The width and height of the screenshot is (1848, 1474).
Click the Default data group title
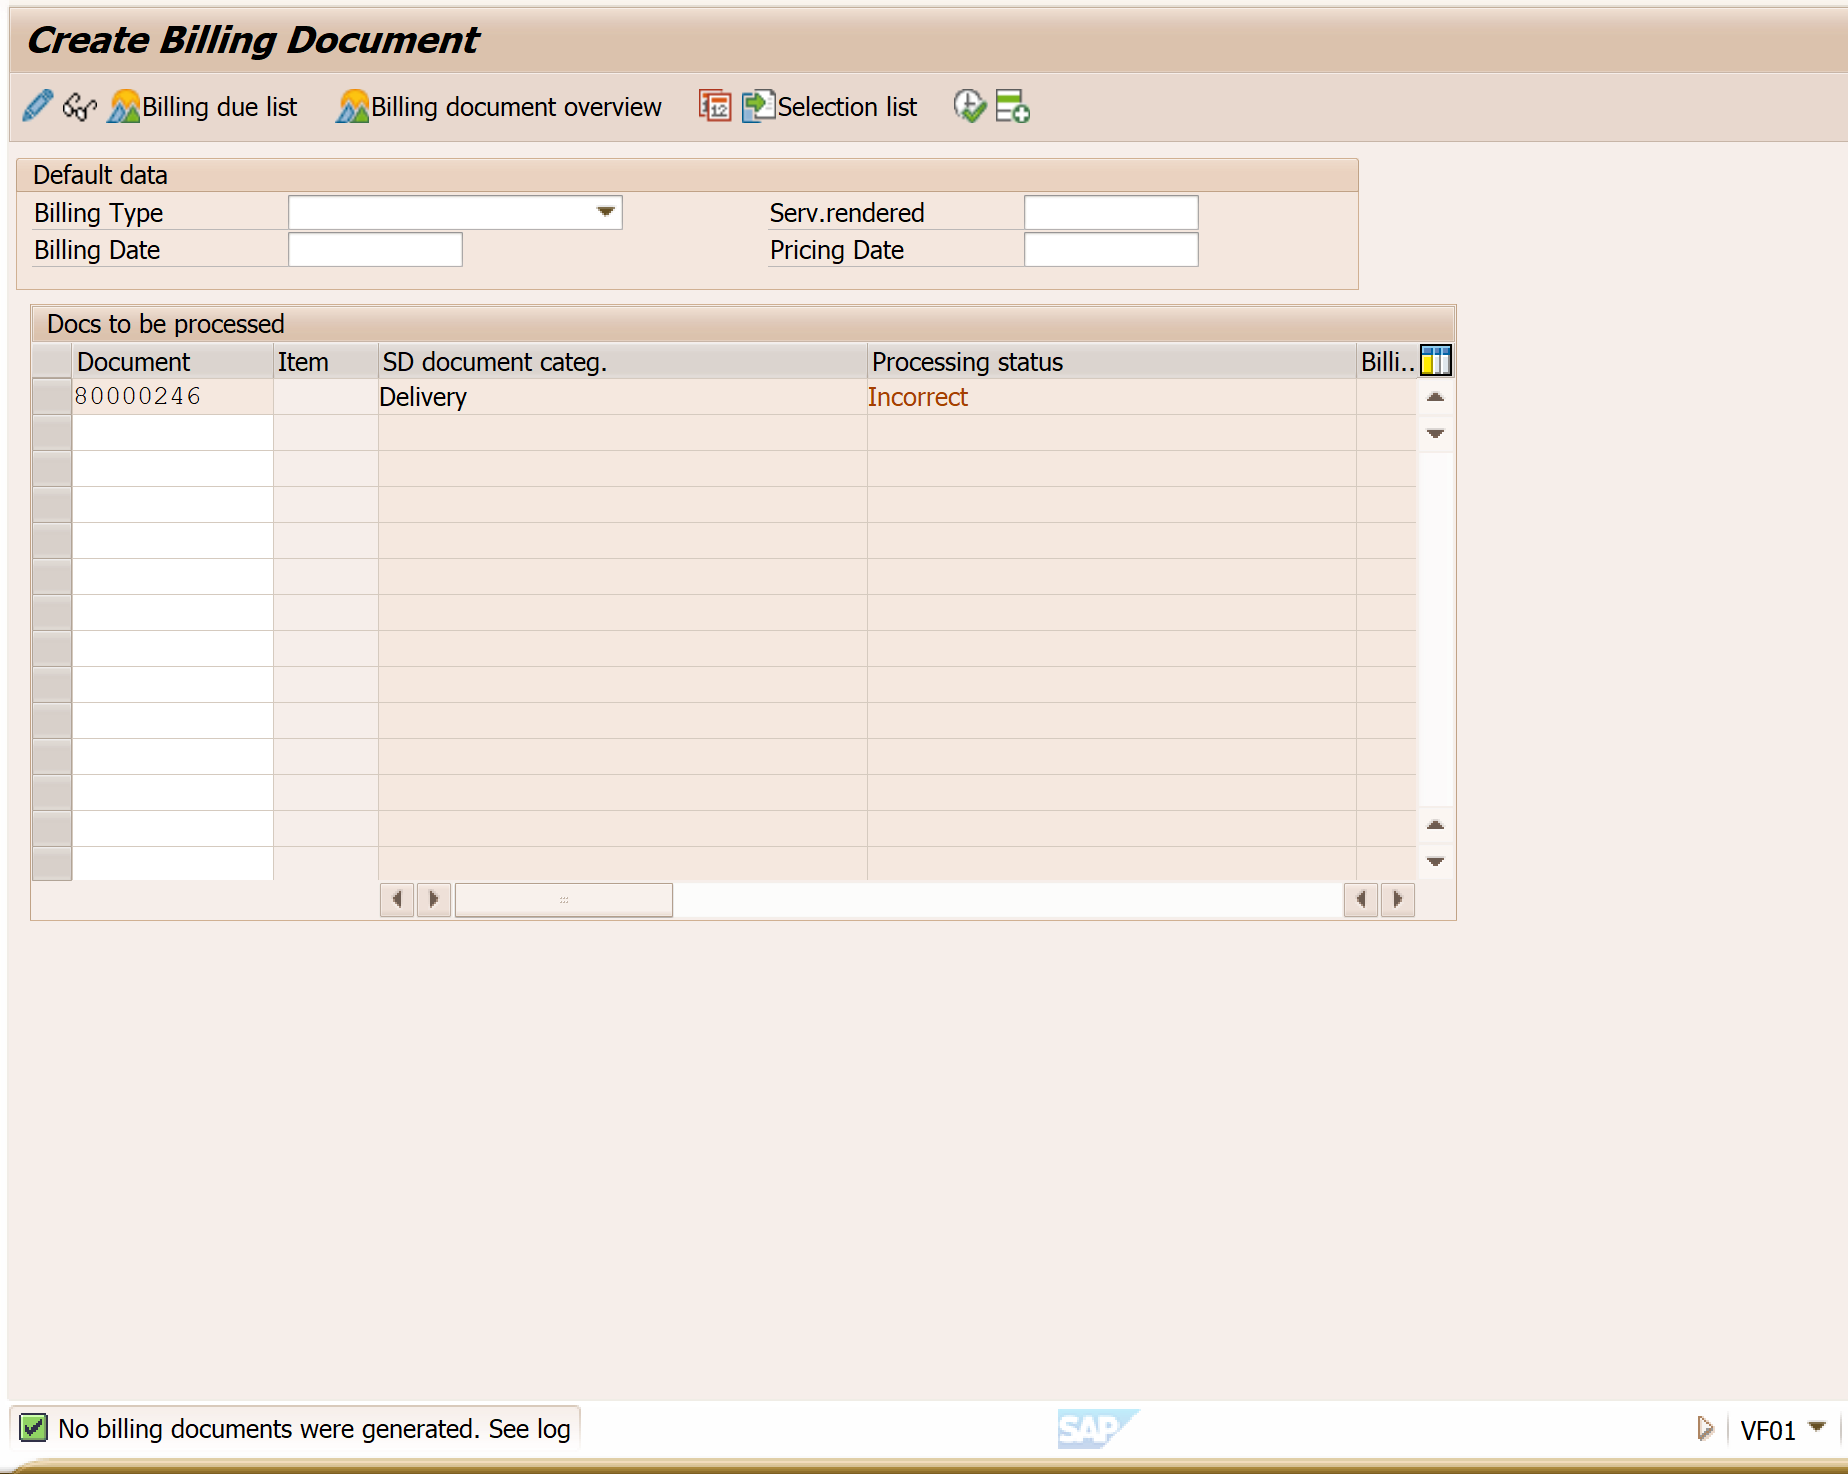[100, 175]
